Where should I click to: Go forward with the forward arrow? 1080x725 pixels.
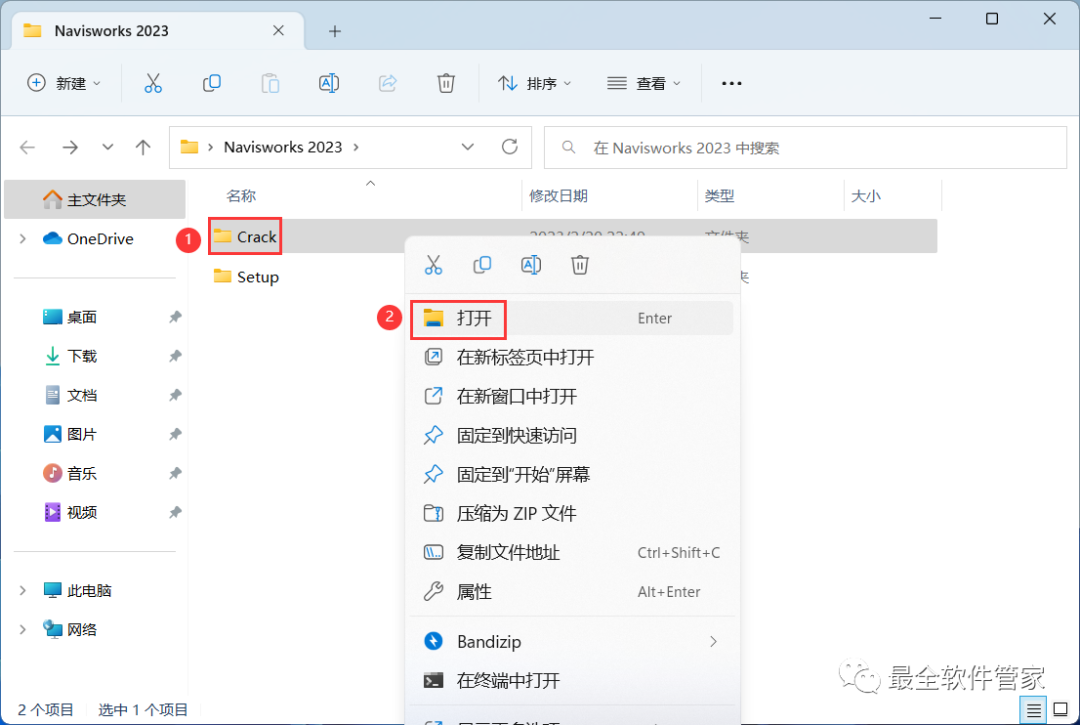click(x=70, y=147)
